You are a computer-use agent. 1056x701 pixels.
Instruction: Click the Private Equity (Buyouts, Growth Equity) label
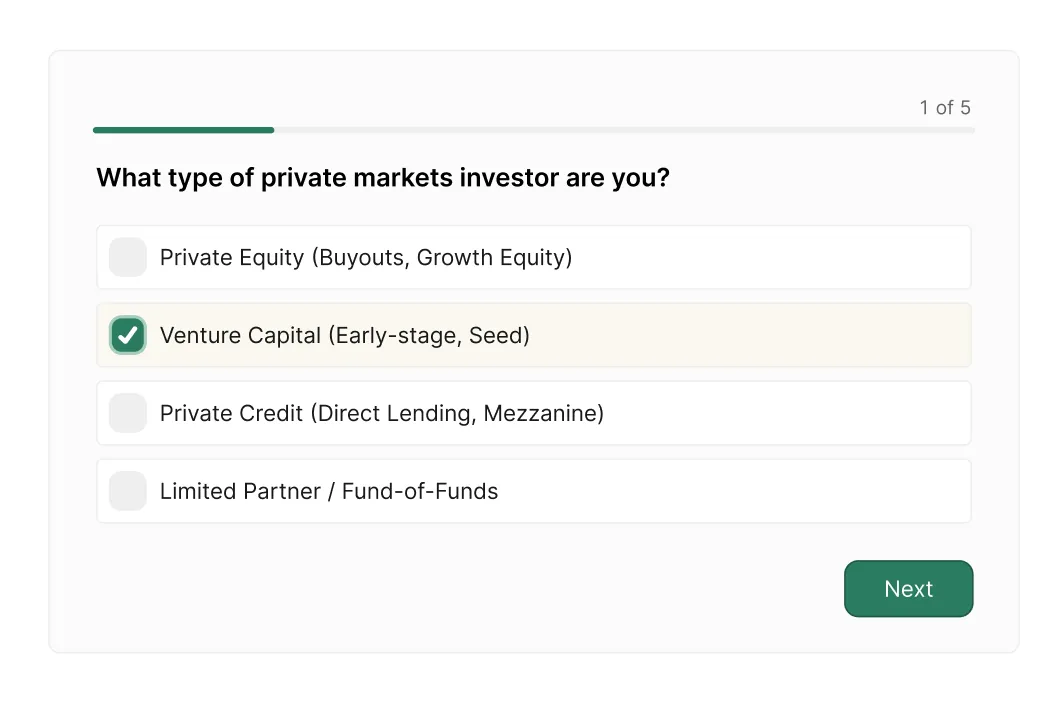tap(366, 257)
